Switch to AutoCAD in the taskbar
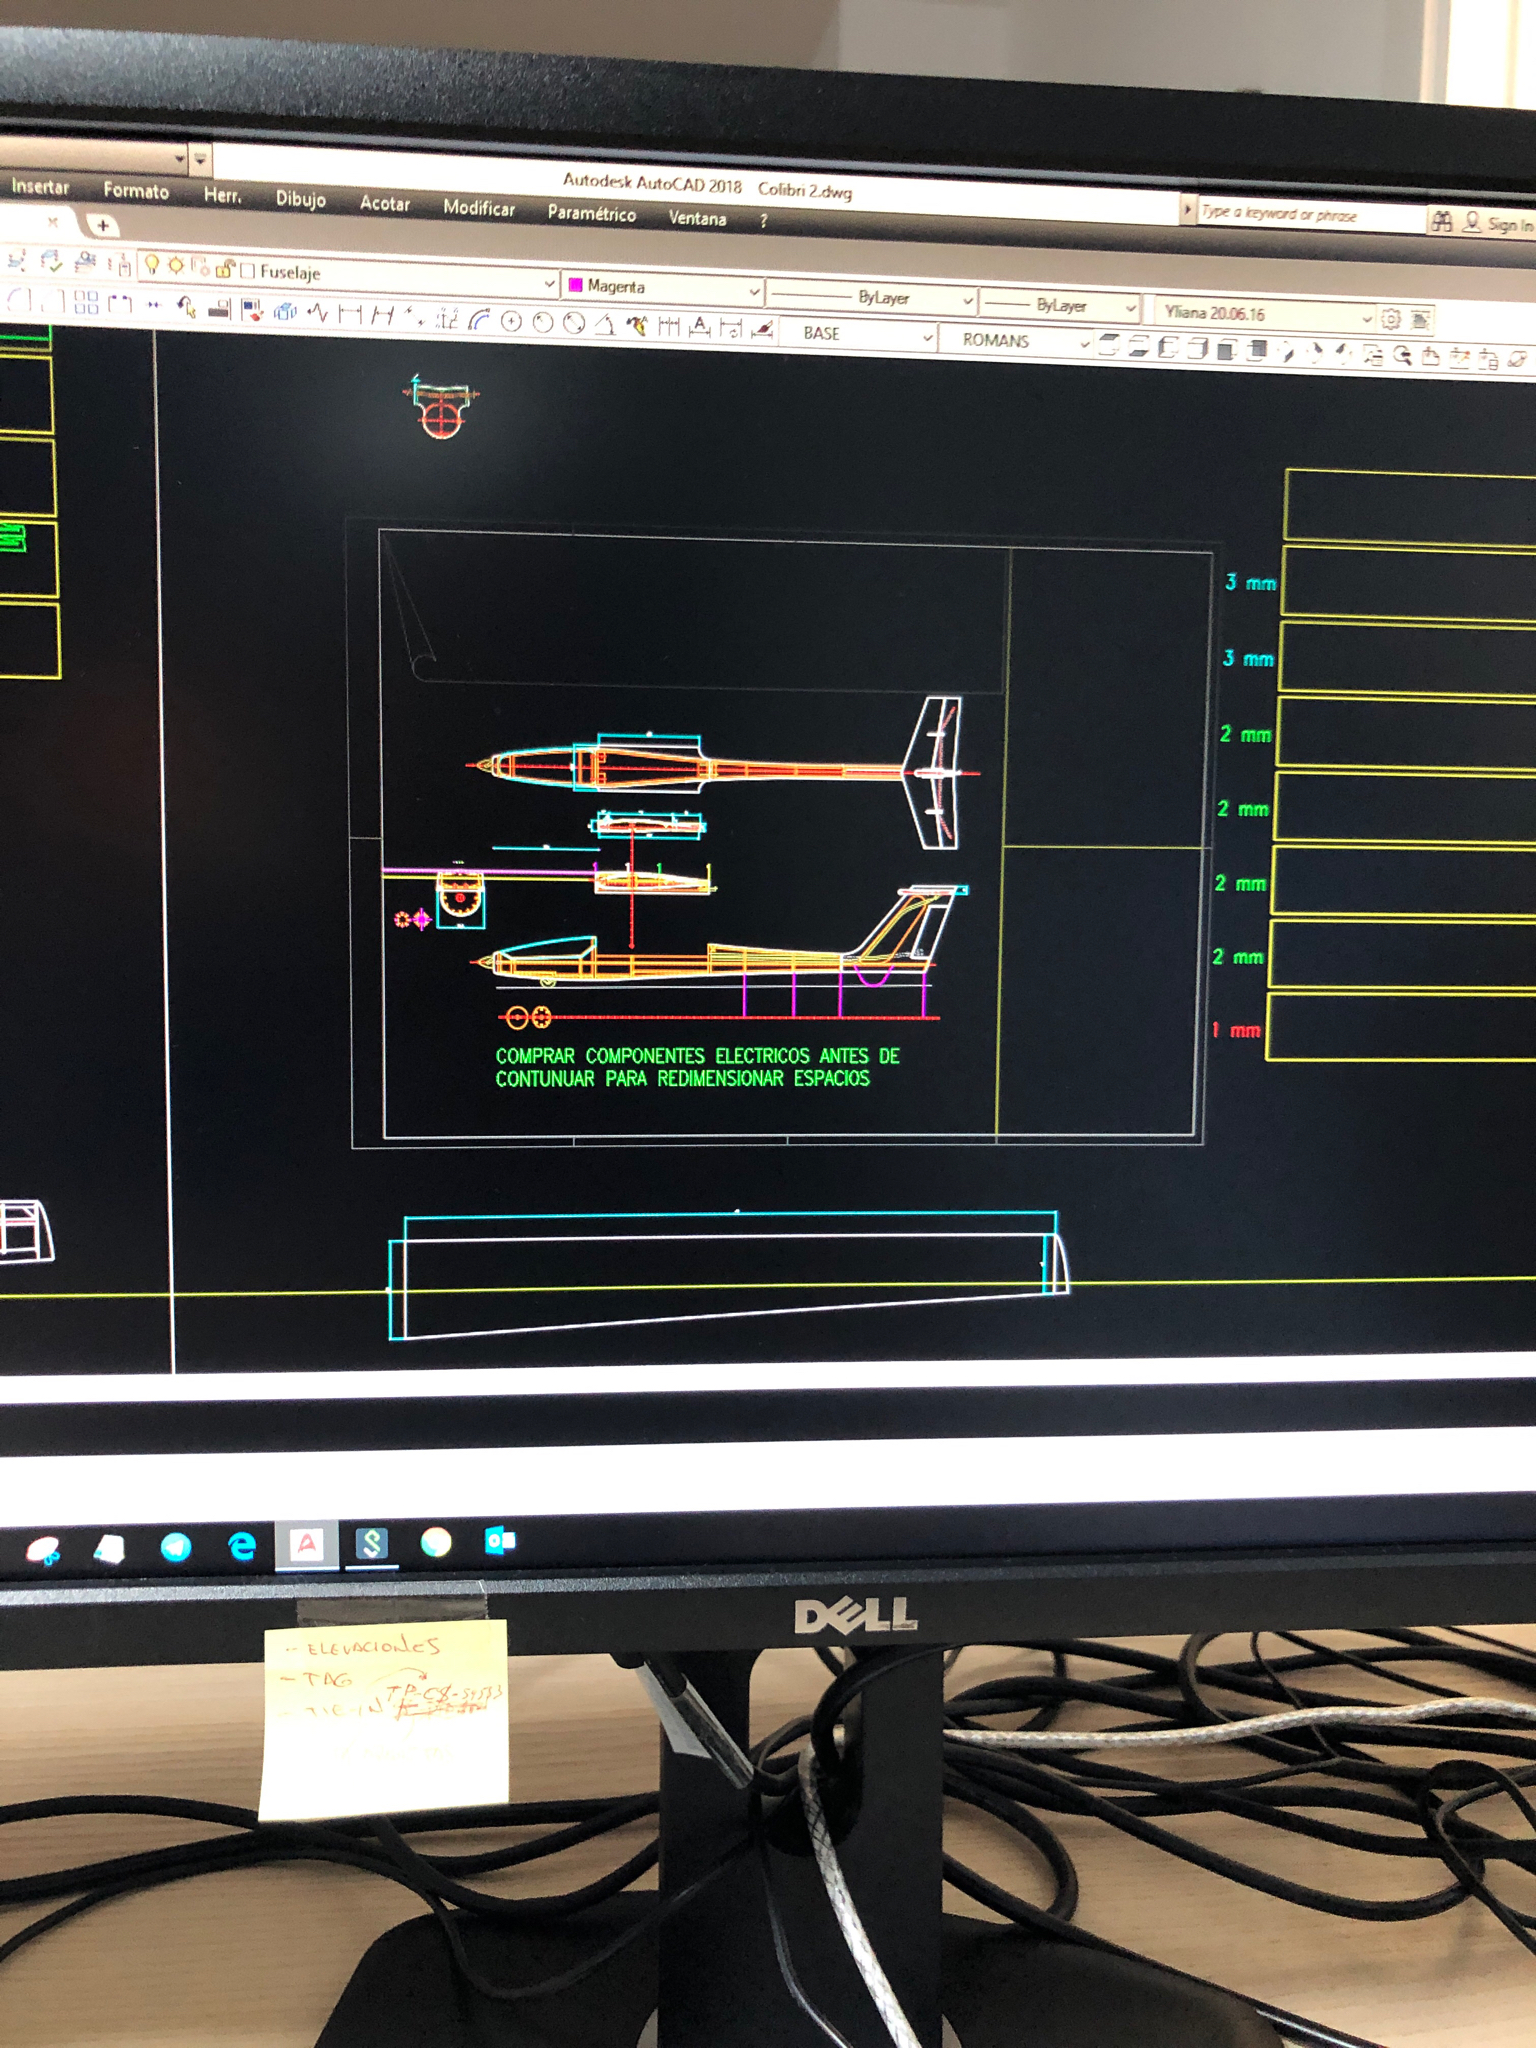Screen dimensions: 1536x2048 point(307,1545)
